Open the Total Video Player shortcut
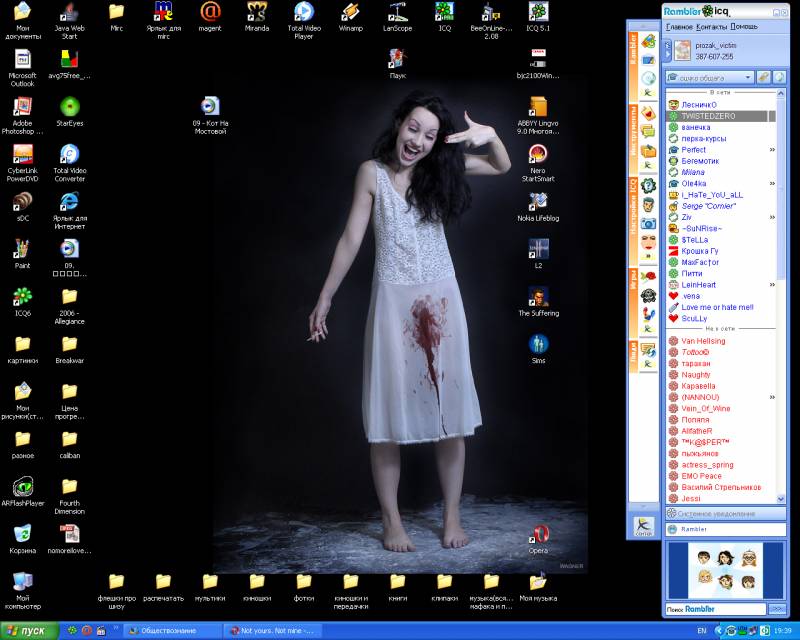This screenshot has width=800, height=640. [x=303, y=12]
